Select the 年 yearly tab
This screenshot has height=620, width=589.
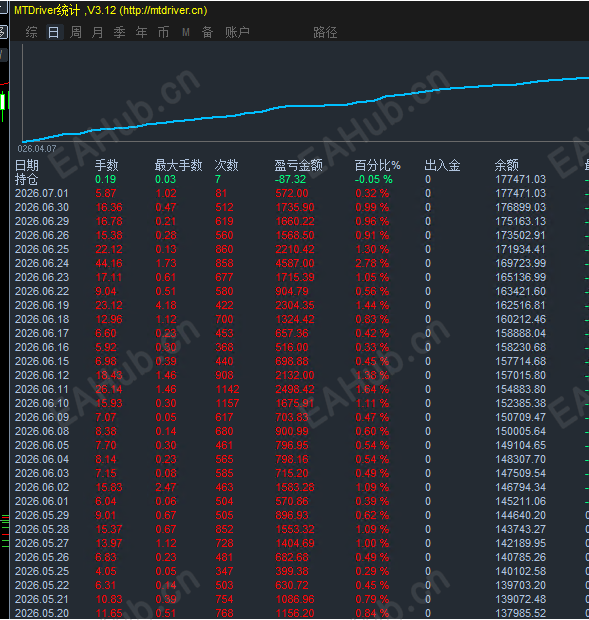142,32
